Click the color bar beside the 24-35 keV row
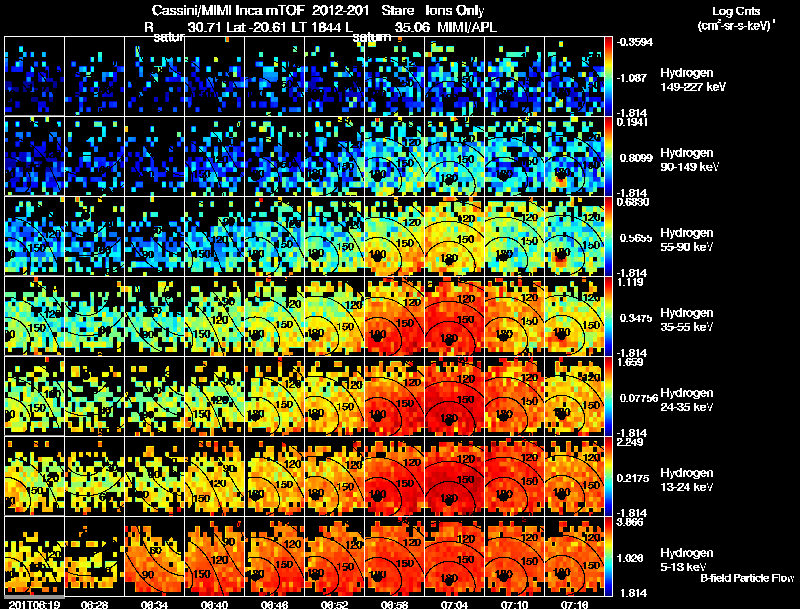 608,396
